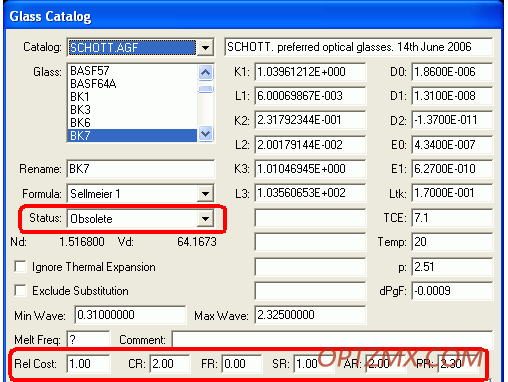The height and width of the screenshot is (382, 508).
Task: Click the p density field 2.51
Action: click(x=452, y=267)
